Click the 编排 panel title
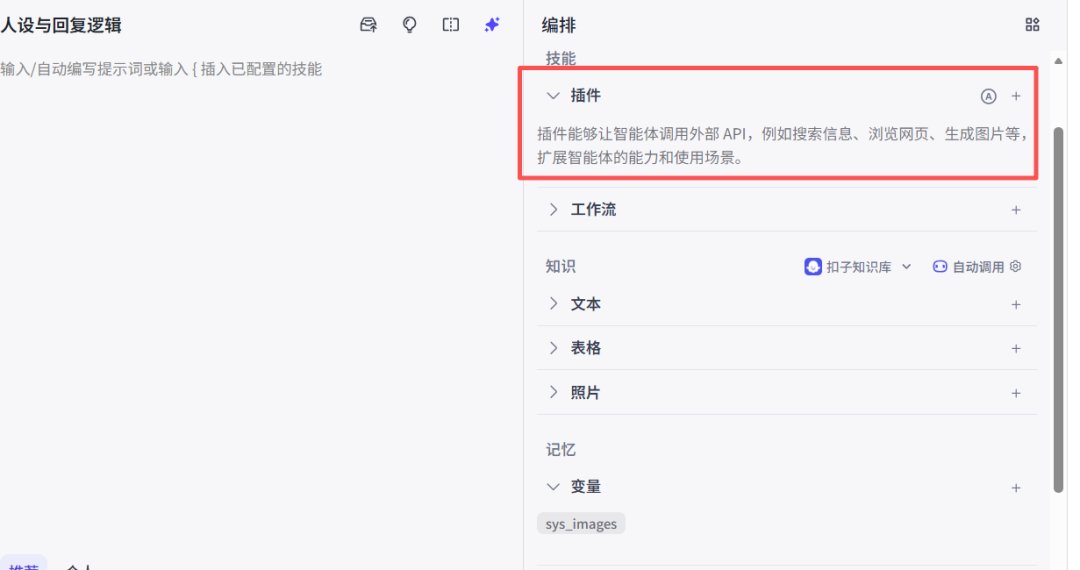Screen dimensions: 1080x570 click(559, 25)
